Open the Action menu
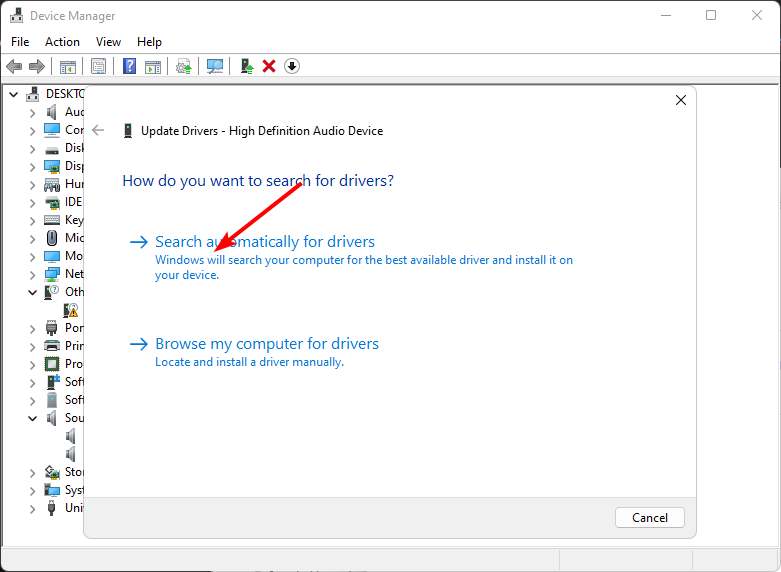Screen dimensions: 781x572 point(62,42)
